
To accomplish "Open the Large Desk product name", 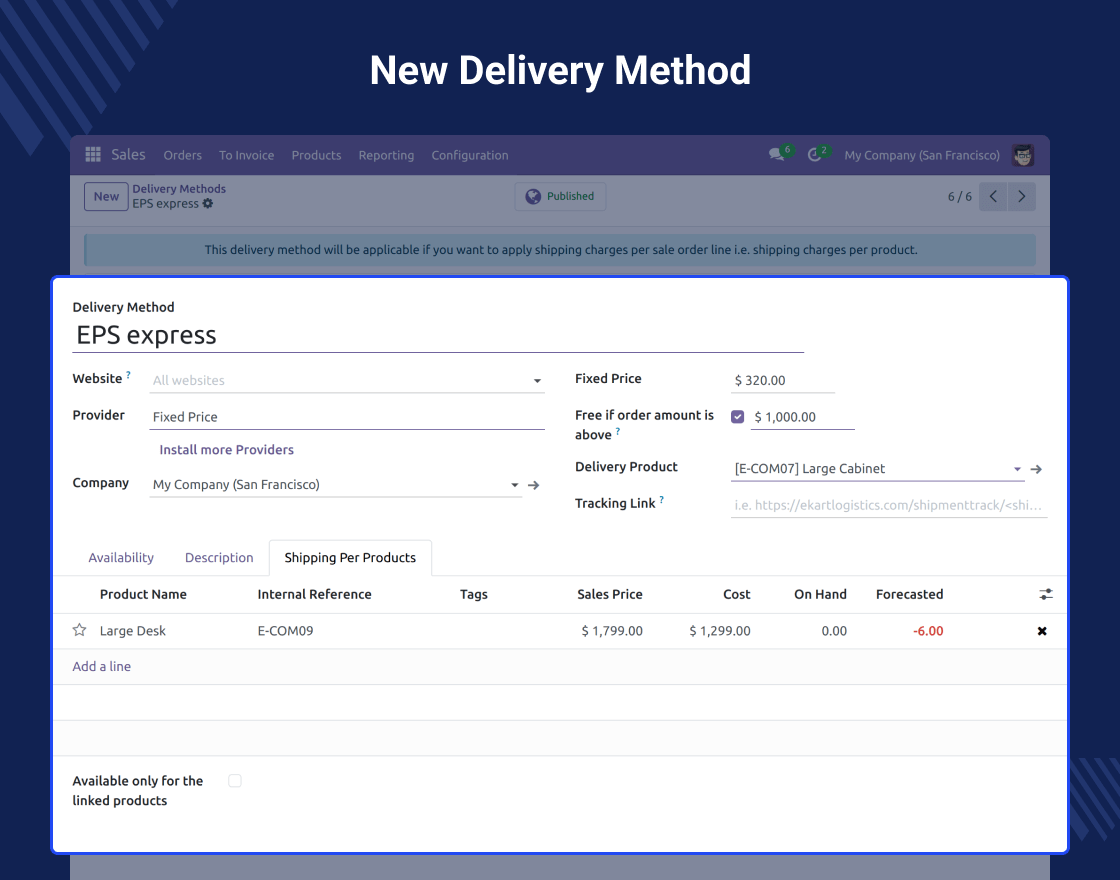I will tap(133, 631).
